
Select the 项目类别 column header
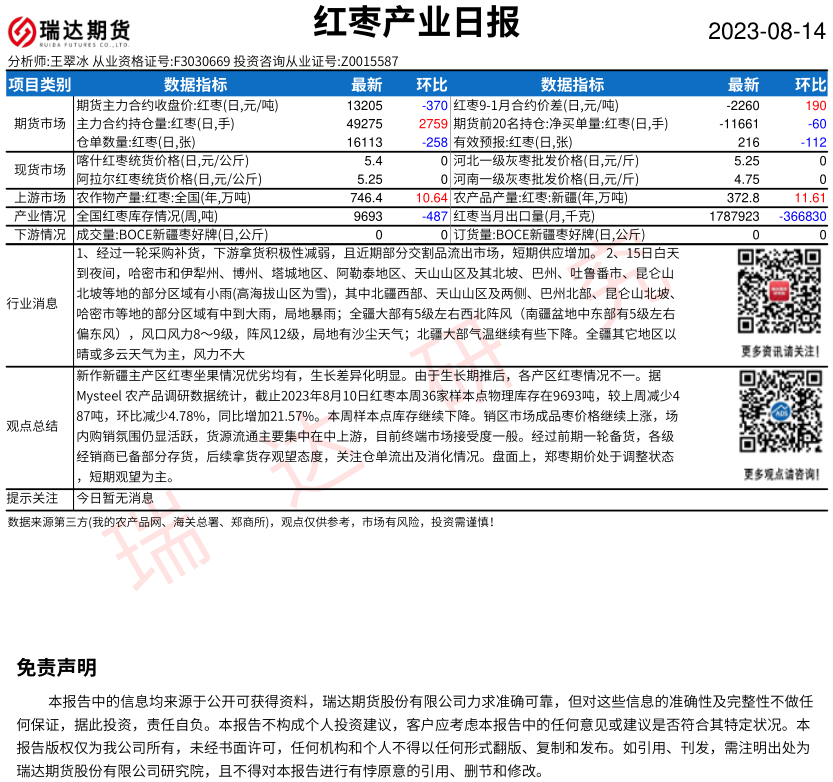(x=39, y=85)
